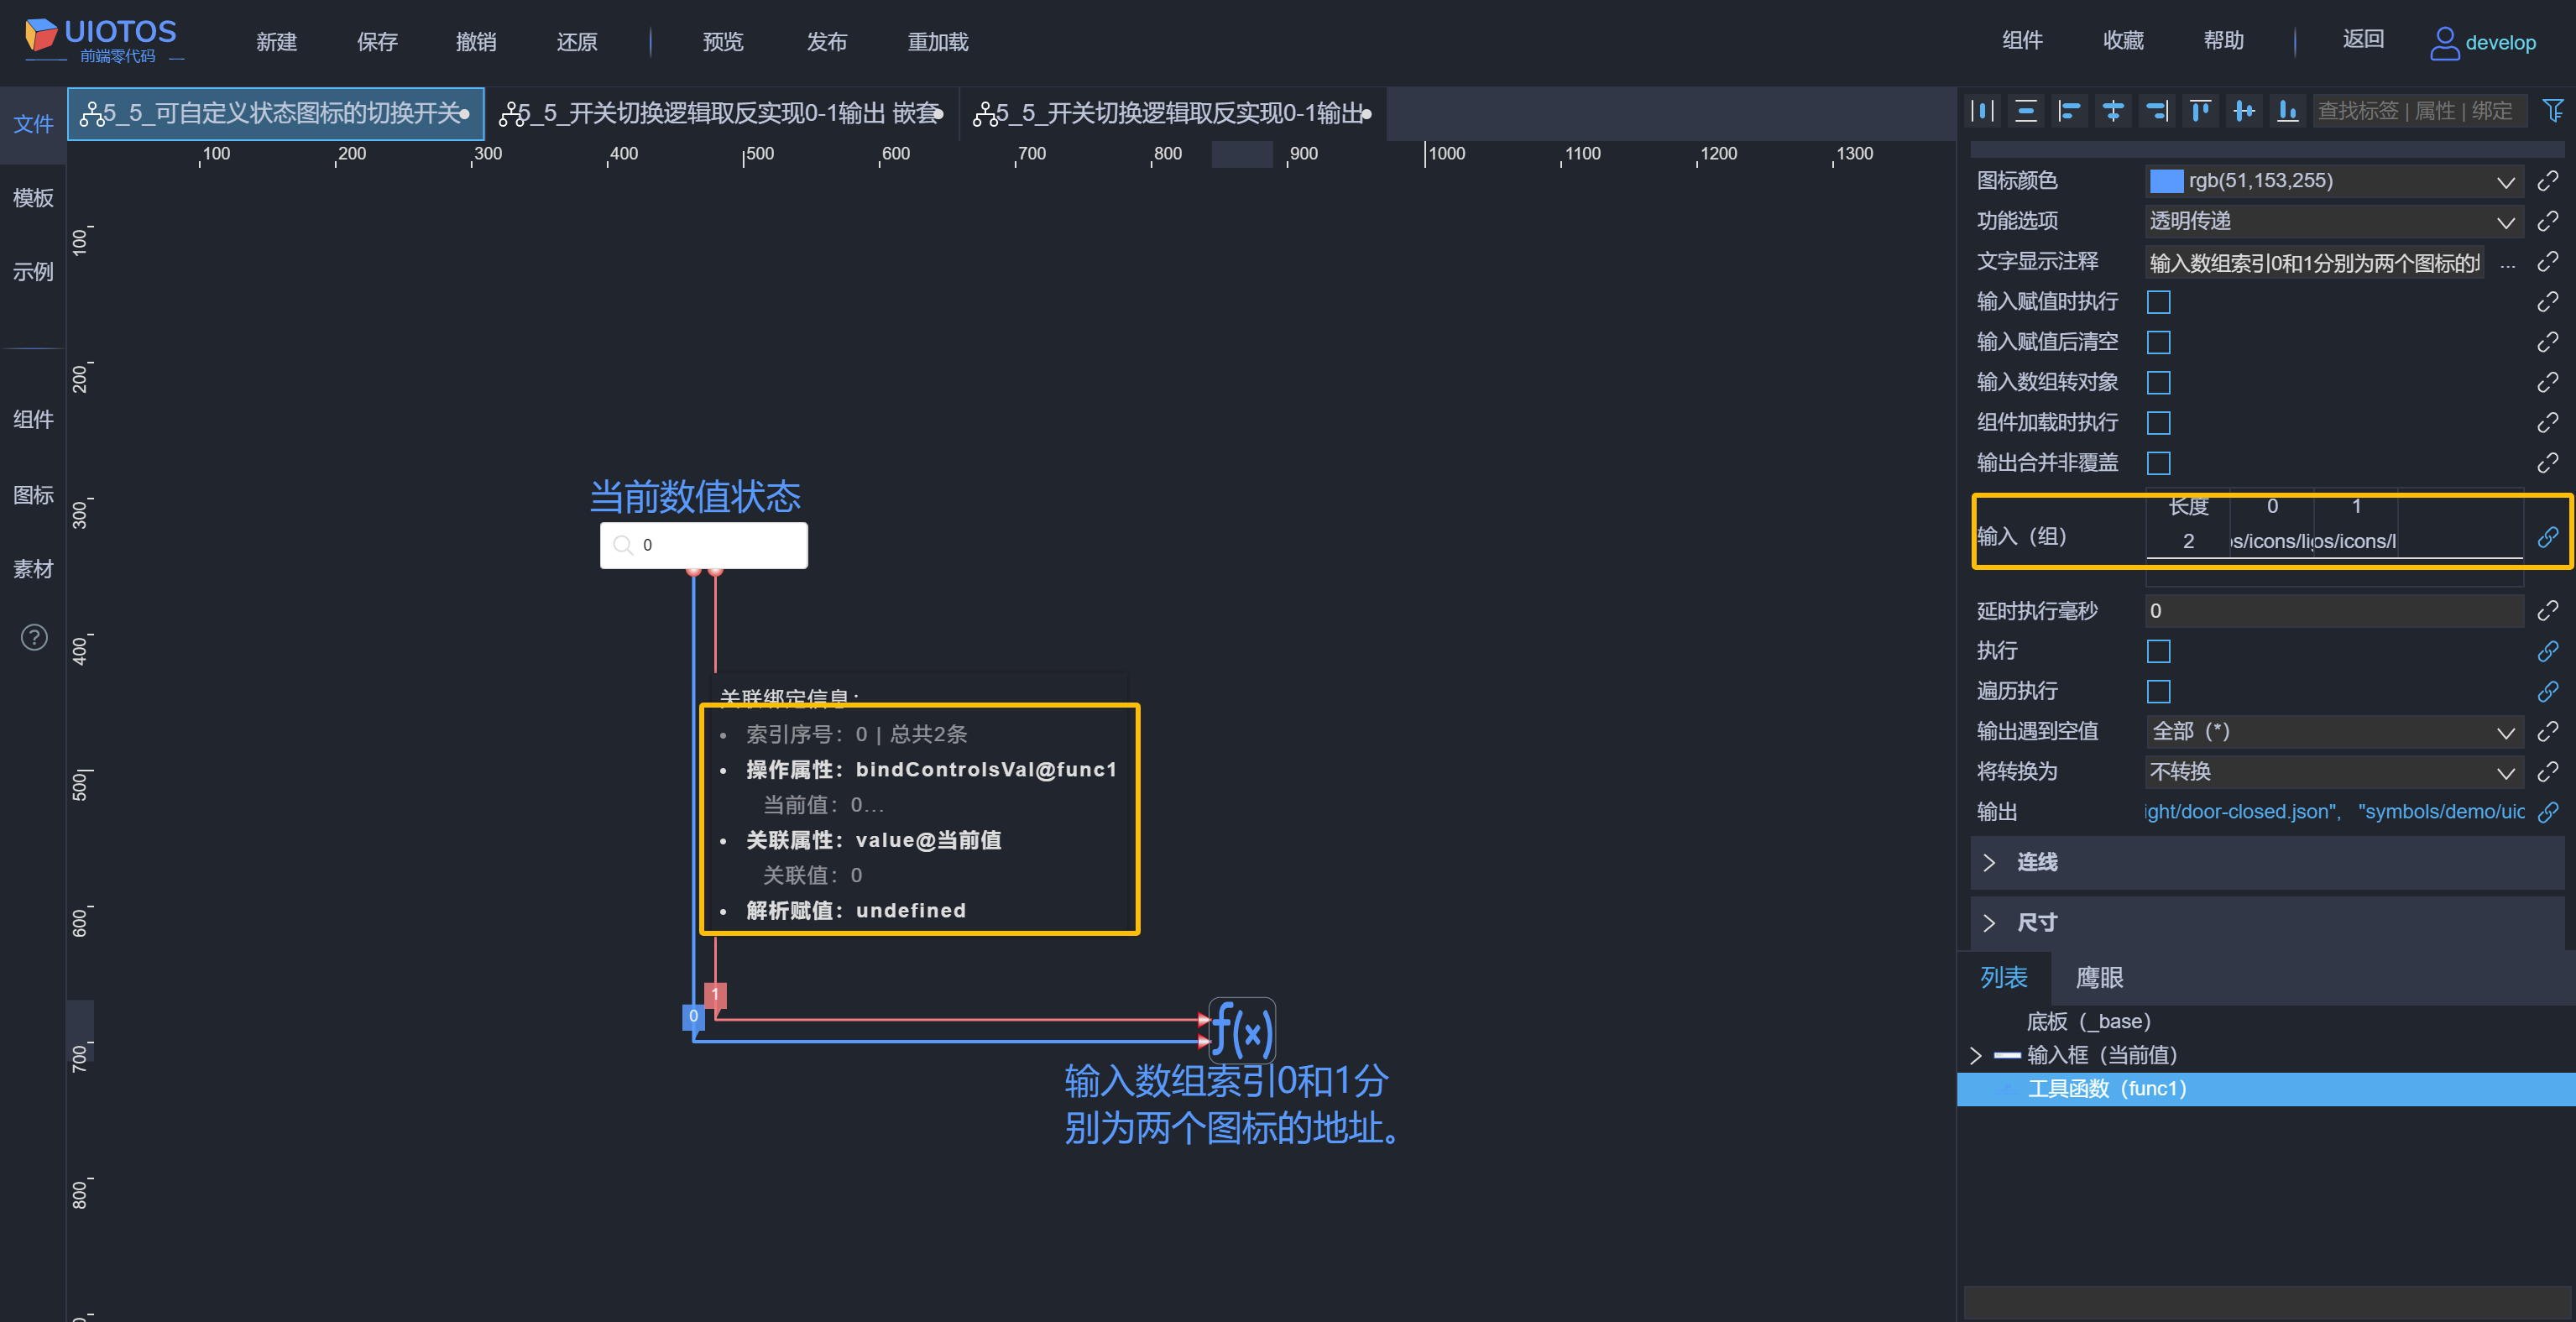Image resolution: width=2576 pixels, height=1322 pixels.
Task: Click the align left edges icon
Action: (x=2069, y=111)
